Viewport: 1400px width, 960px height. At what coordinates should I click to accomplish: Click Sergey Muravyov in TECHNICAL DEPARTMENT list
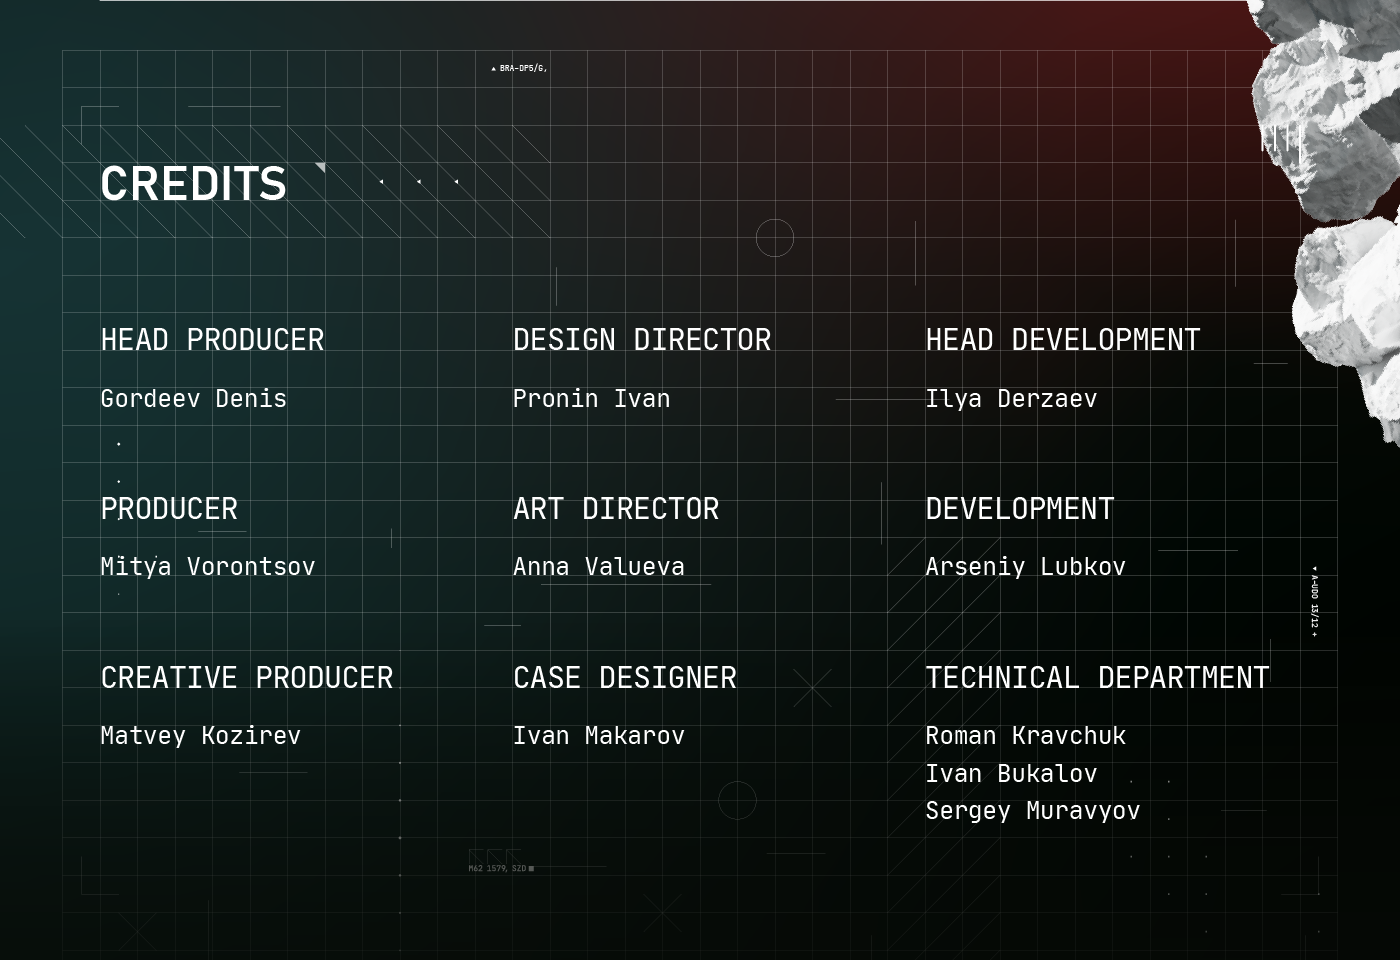(1033, 811)
